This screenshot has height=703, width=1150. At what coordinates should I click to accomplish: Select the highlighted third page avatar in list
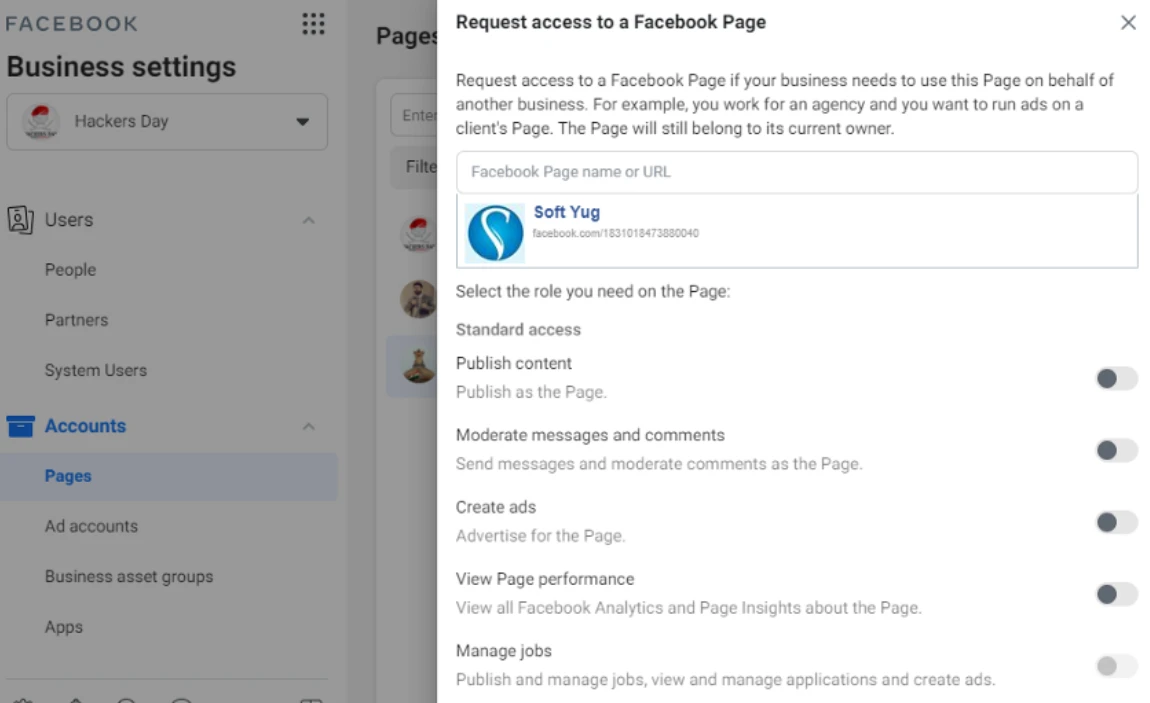418,366
